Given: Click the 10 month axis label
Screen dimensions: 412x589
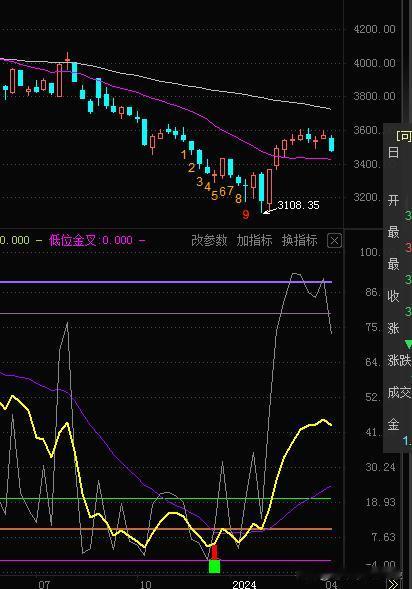Looking at the screenshot, I should coord(145,584).
